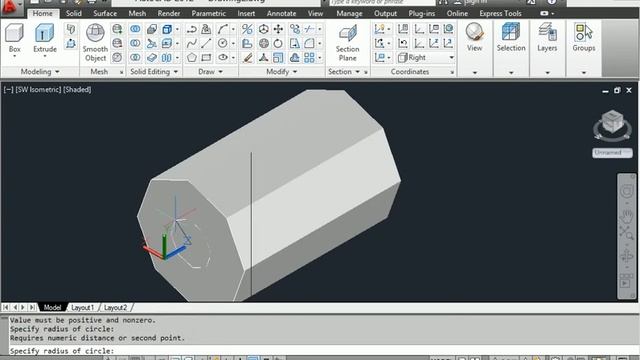
Task: Select the Rectangle draw tool
Action: point(206,58)
